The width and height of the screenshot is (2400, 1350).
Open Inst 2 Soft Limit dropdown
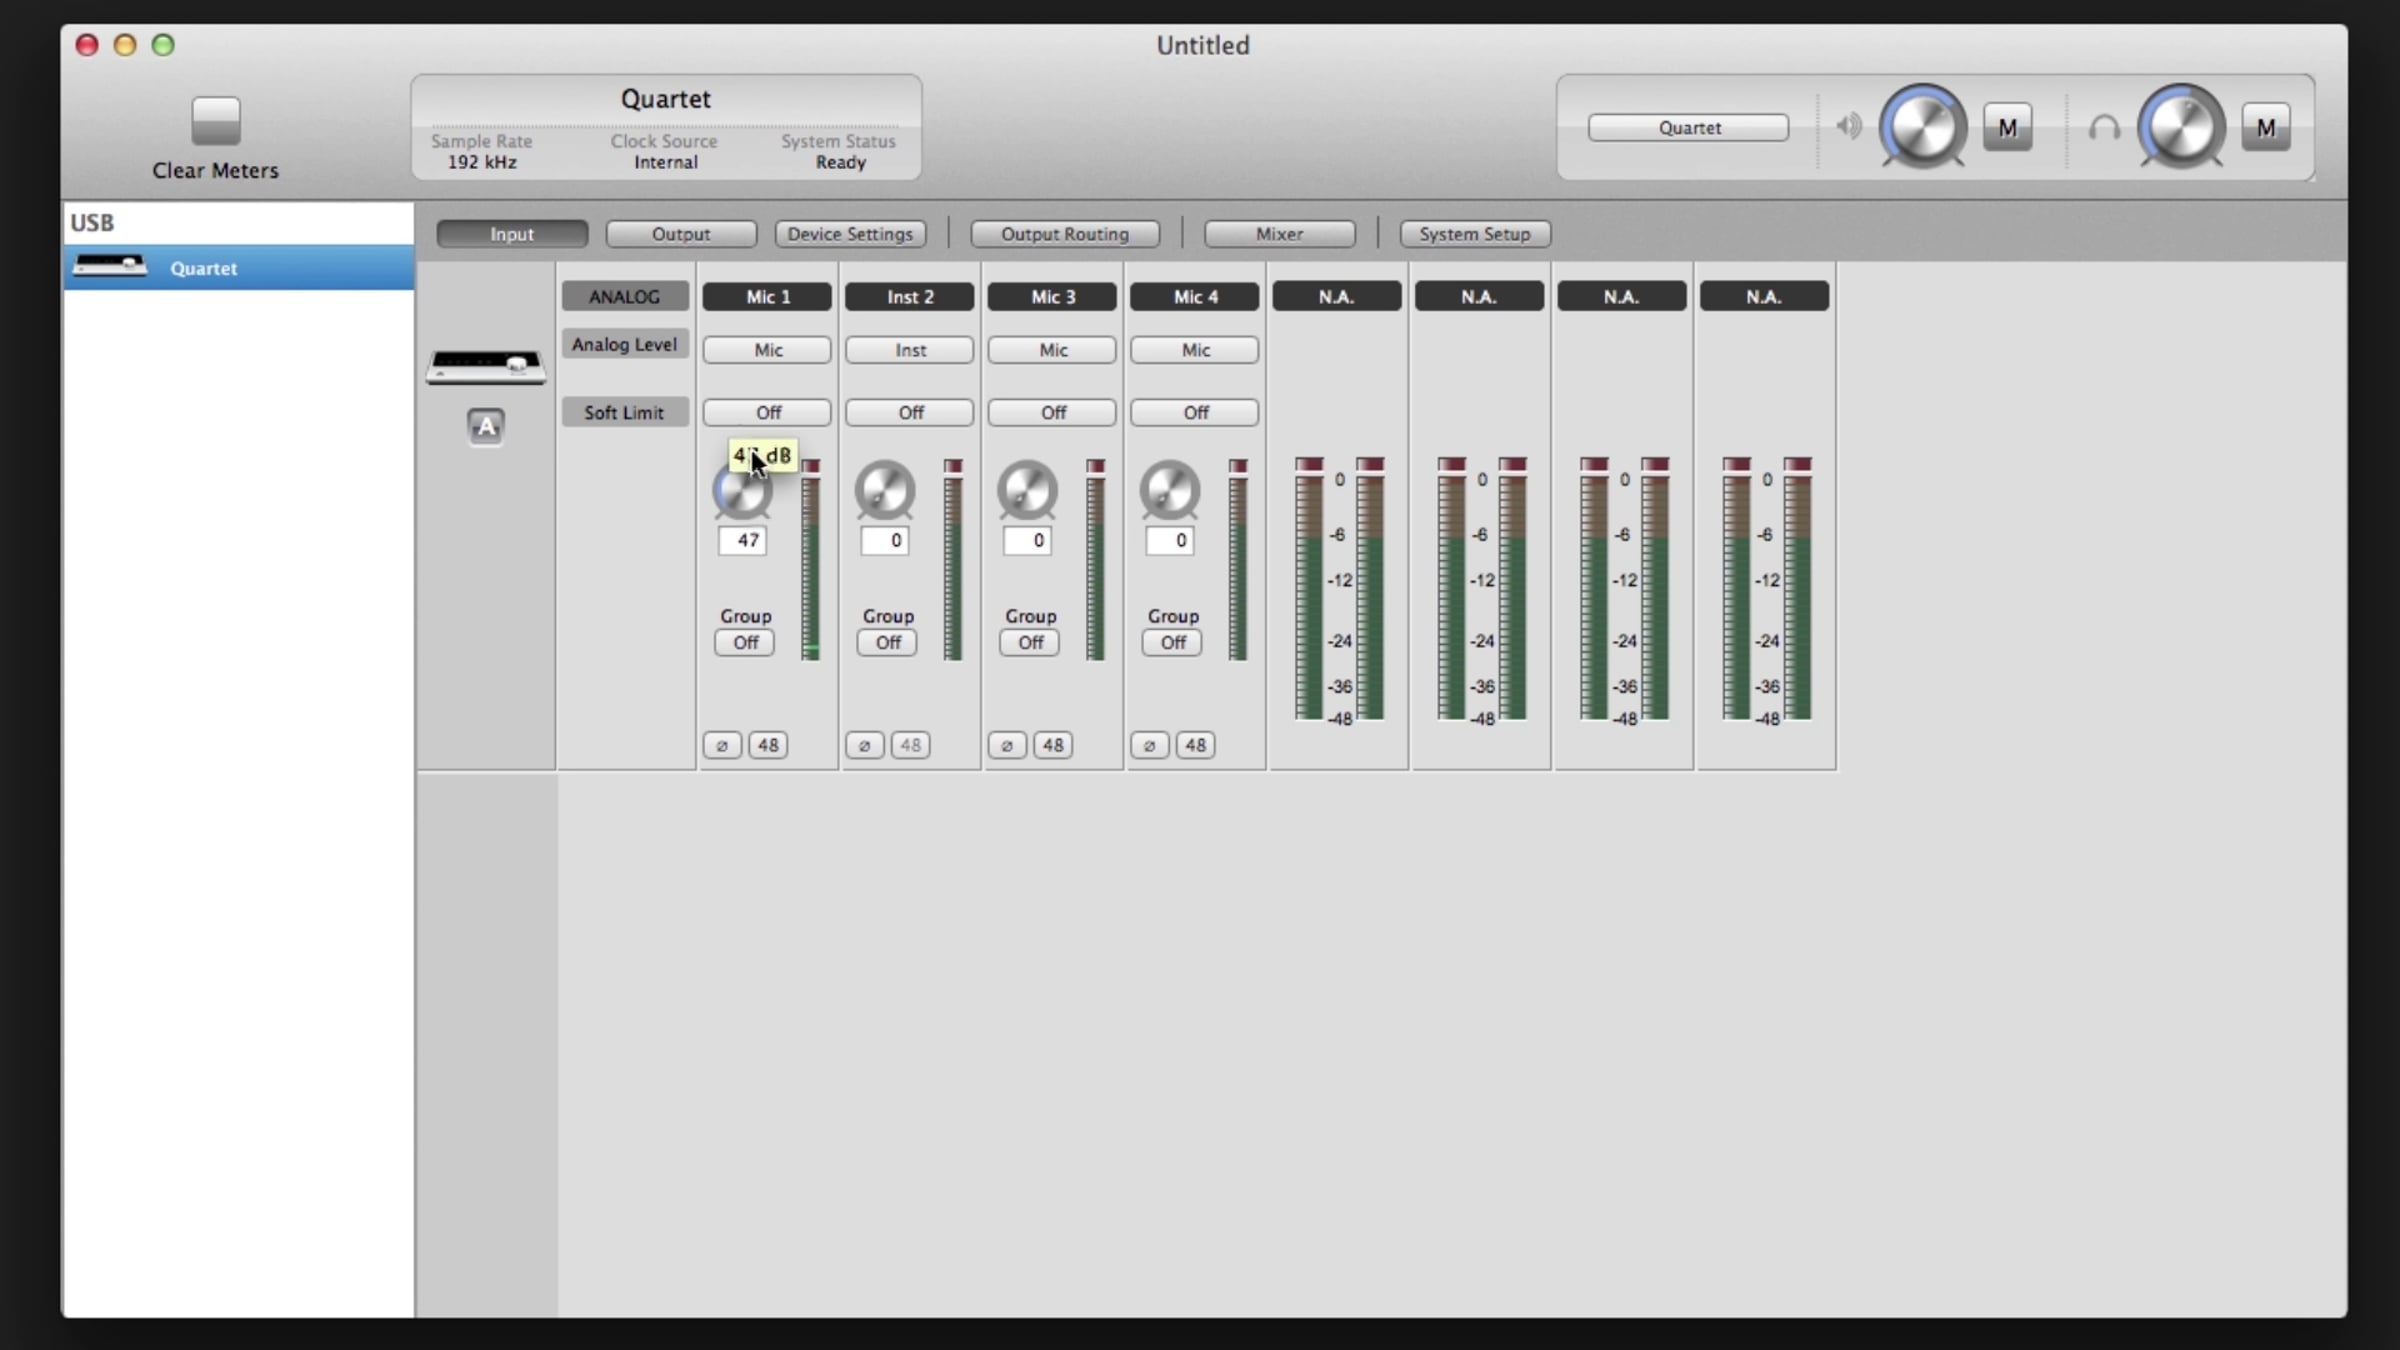coord(910,412)
